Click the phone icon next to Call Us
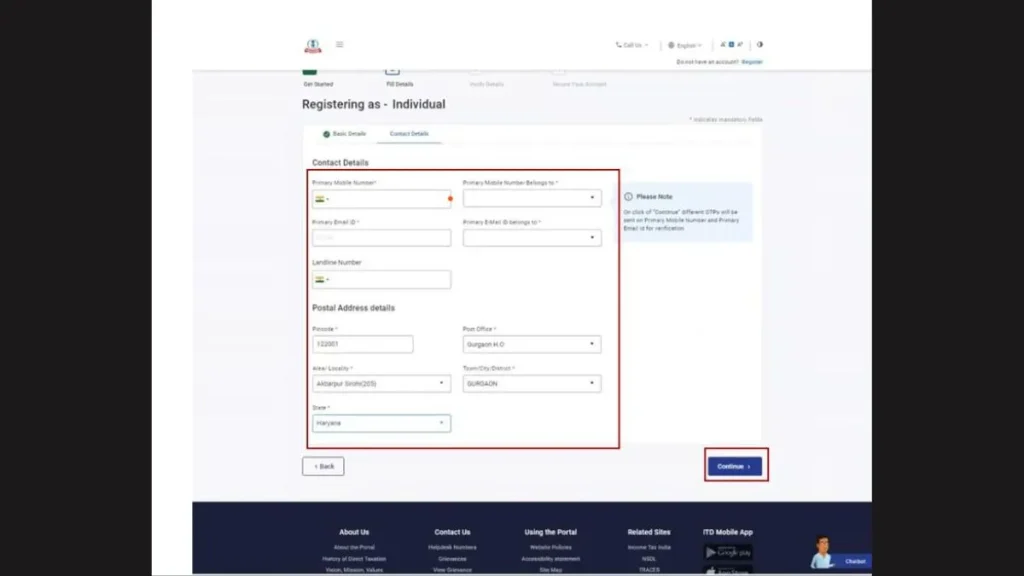This screenshot has height=576, width=1024. (617, 45)
